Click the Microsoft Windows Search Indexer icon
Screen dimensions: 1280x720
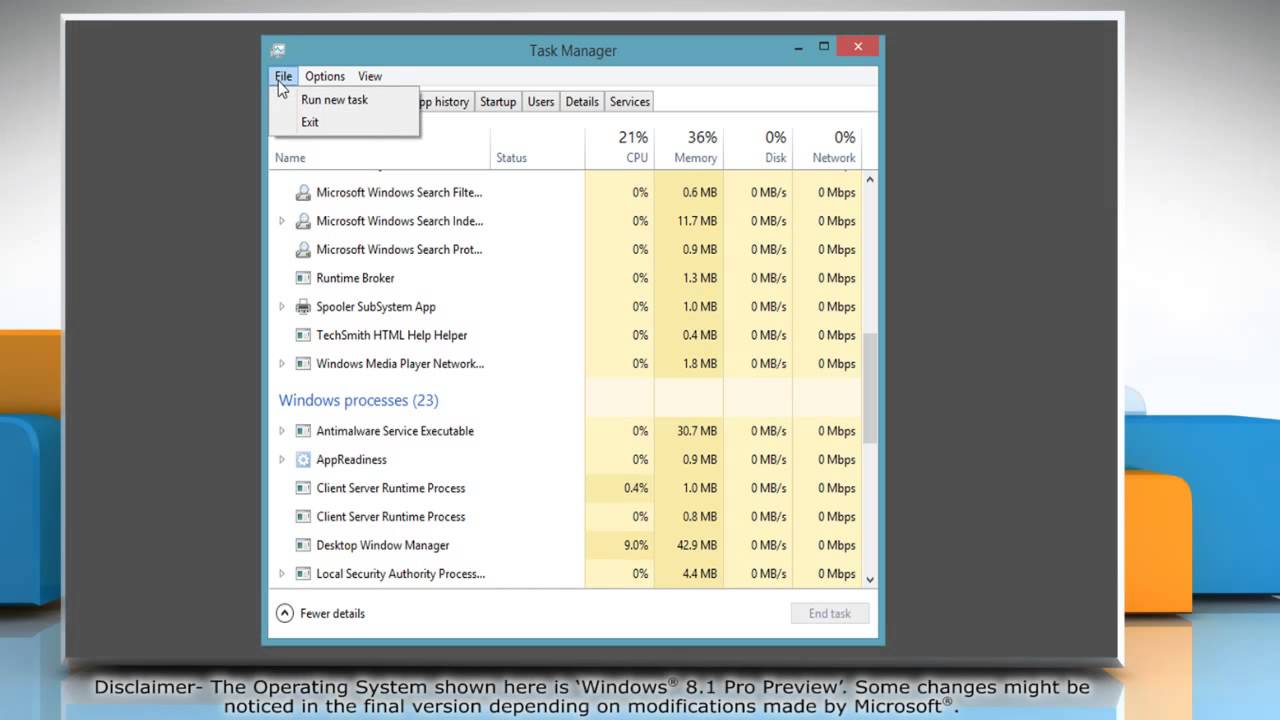tap(303, 221)
